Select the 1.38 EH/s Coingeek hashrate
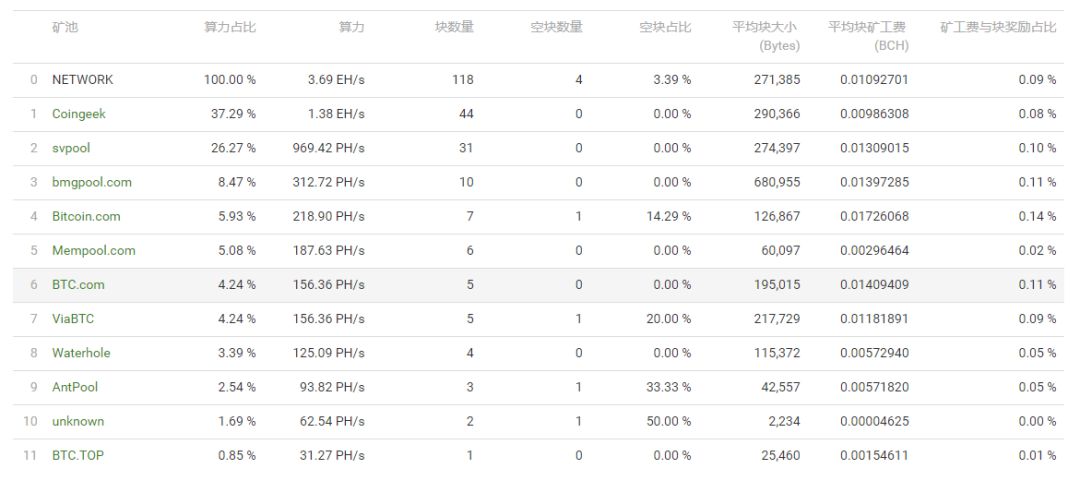The width and height of the screenshot is (1080, 493). (x=336, y=114)
